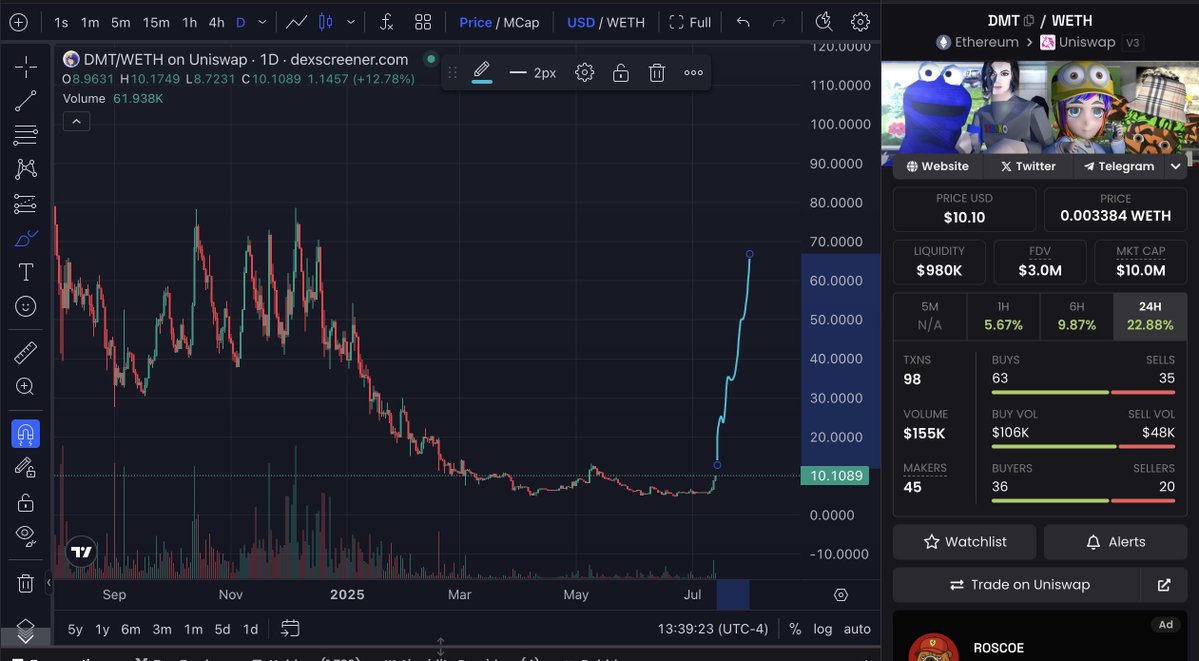Set the range to 5y
1199x661 pixels.
[x=75, y=629]
